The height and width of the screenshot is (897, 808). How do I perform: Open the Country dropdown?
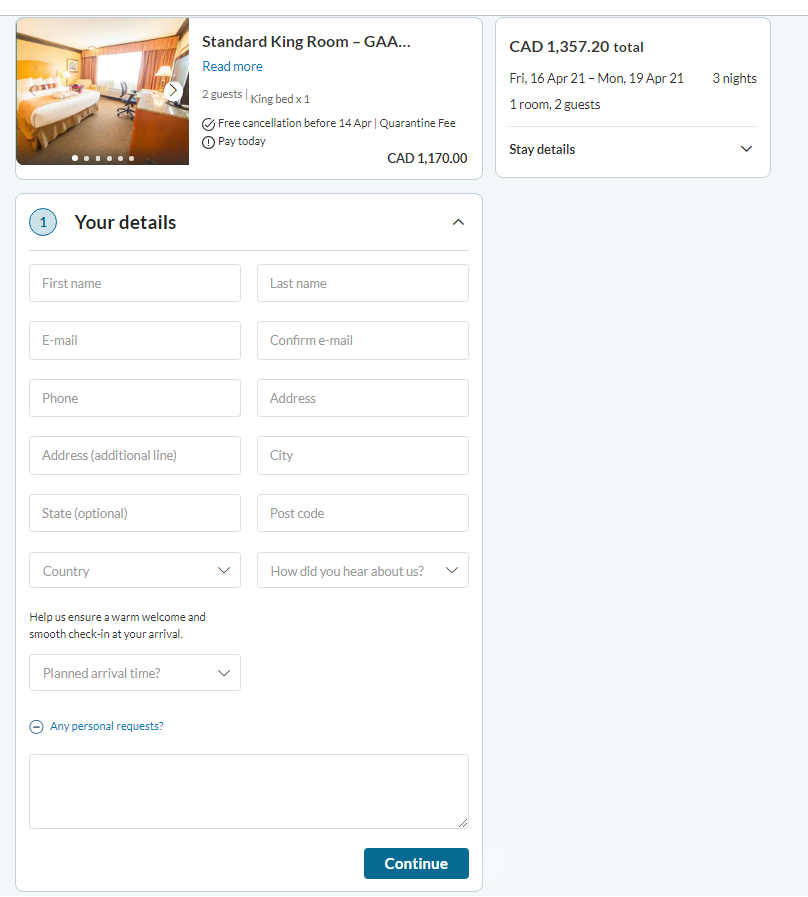(135, 570)
